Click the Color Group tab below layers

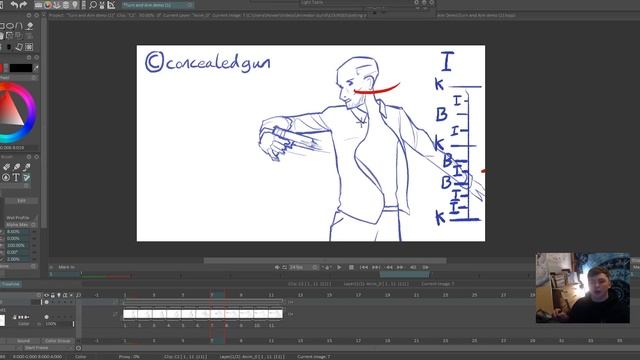pos(57,341)
